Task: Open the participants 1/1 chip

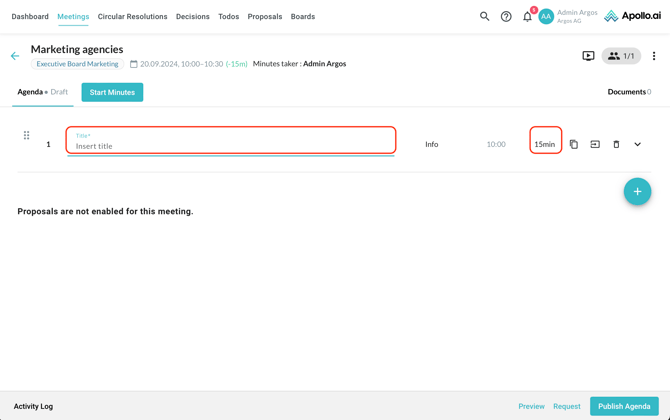Action: coord(621,56)
